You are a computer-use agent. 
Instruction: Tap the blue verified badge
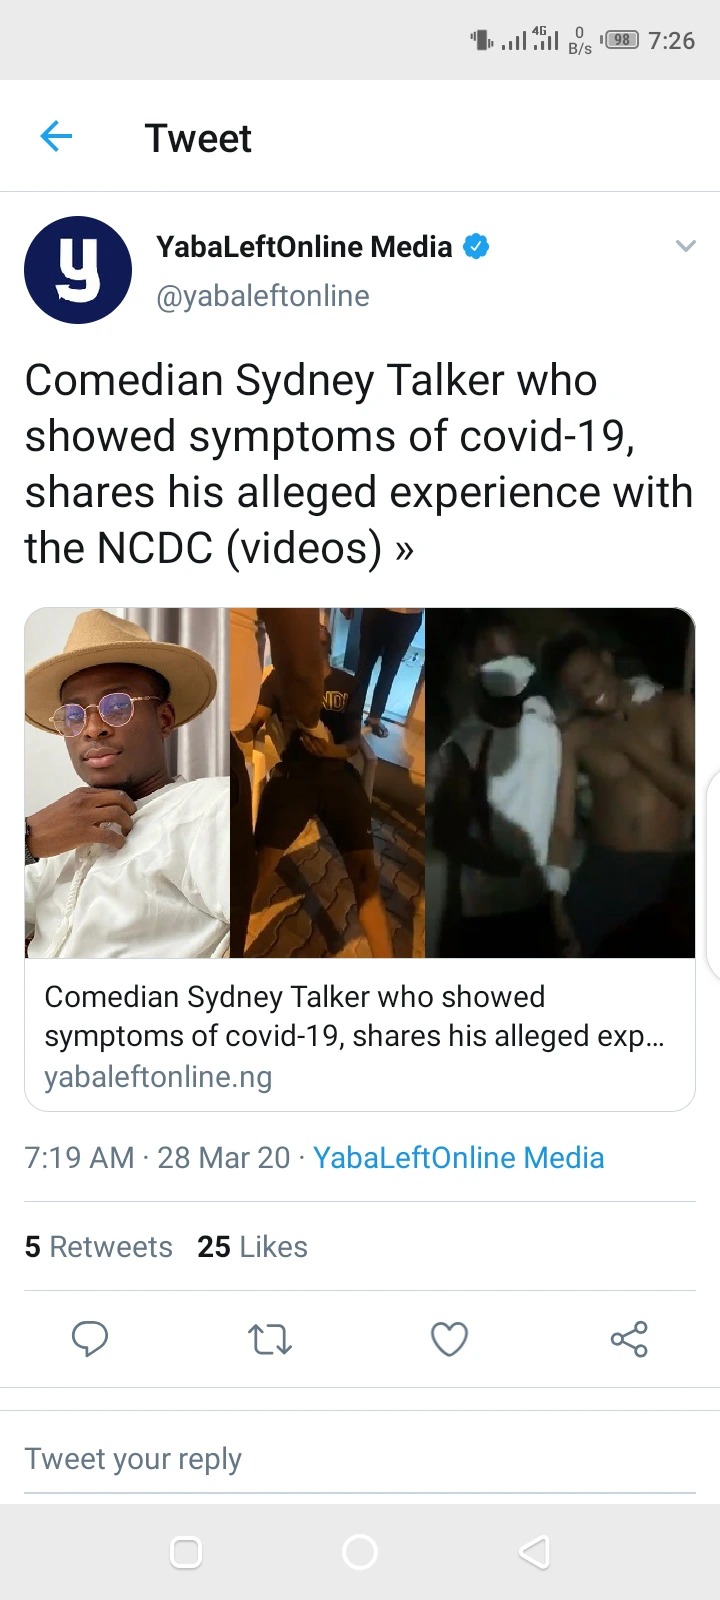pyautogui.click(x=476, y=246)
